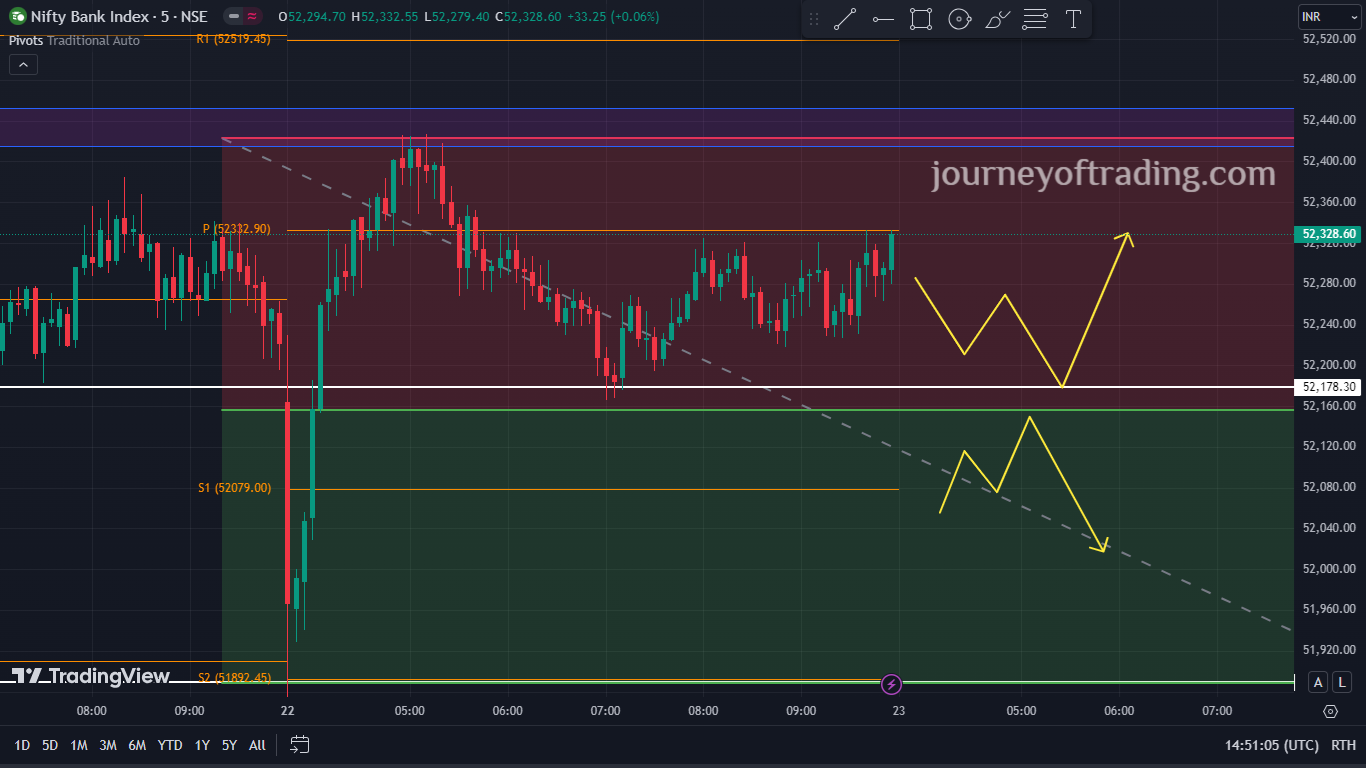Switch to the 5Y date range
Image resolution: width=1366 pixels, height=768 pixels.
click(229, 745)
